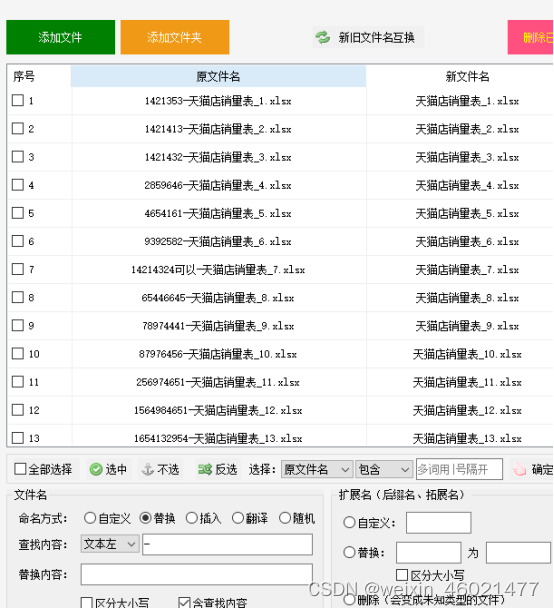Select the 替换 naming method radio

(146, 518)
